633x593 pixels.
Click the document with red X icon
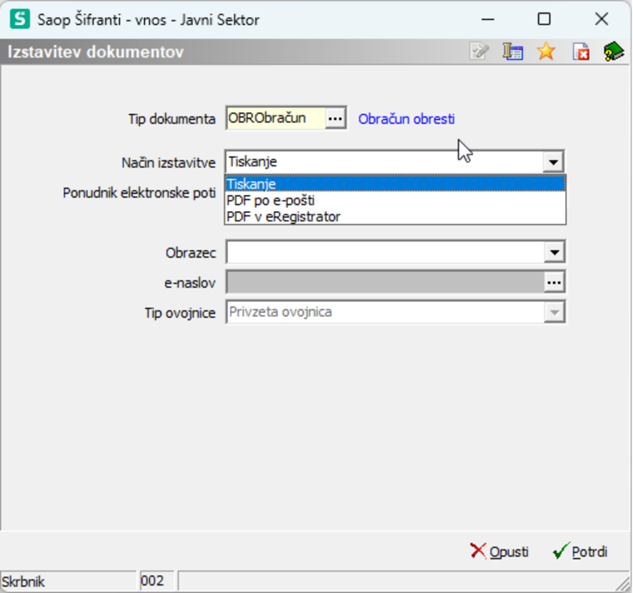pos(581,52)
